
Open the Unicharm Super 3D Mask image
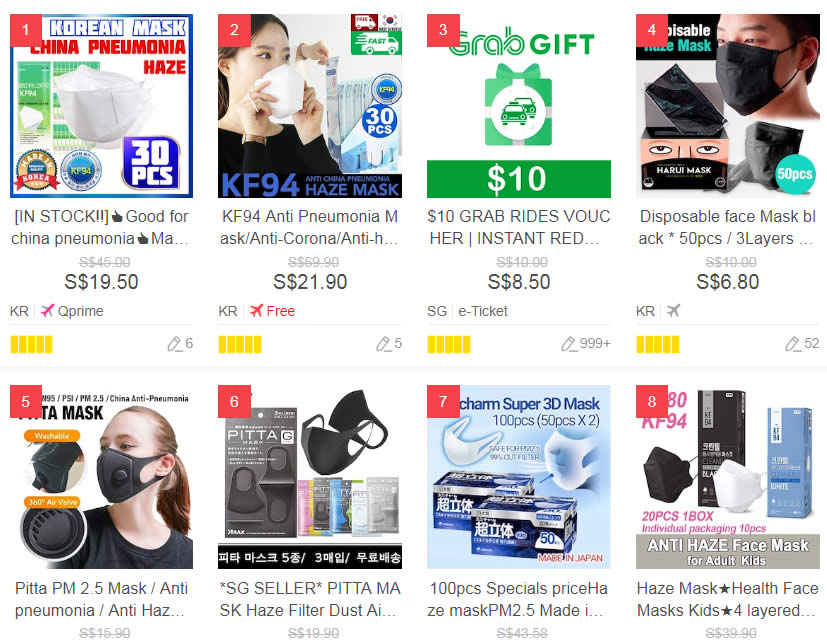pyautogui.click(x=519, y=477)
